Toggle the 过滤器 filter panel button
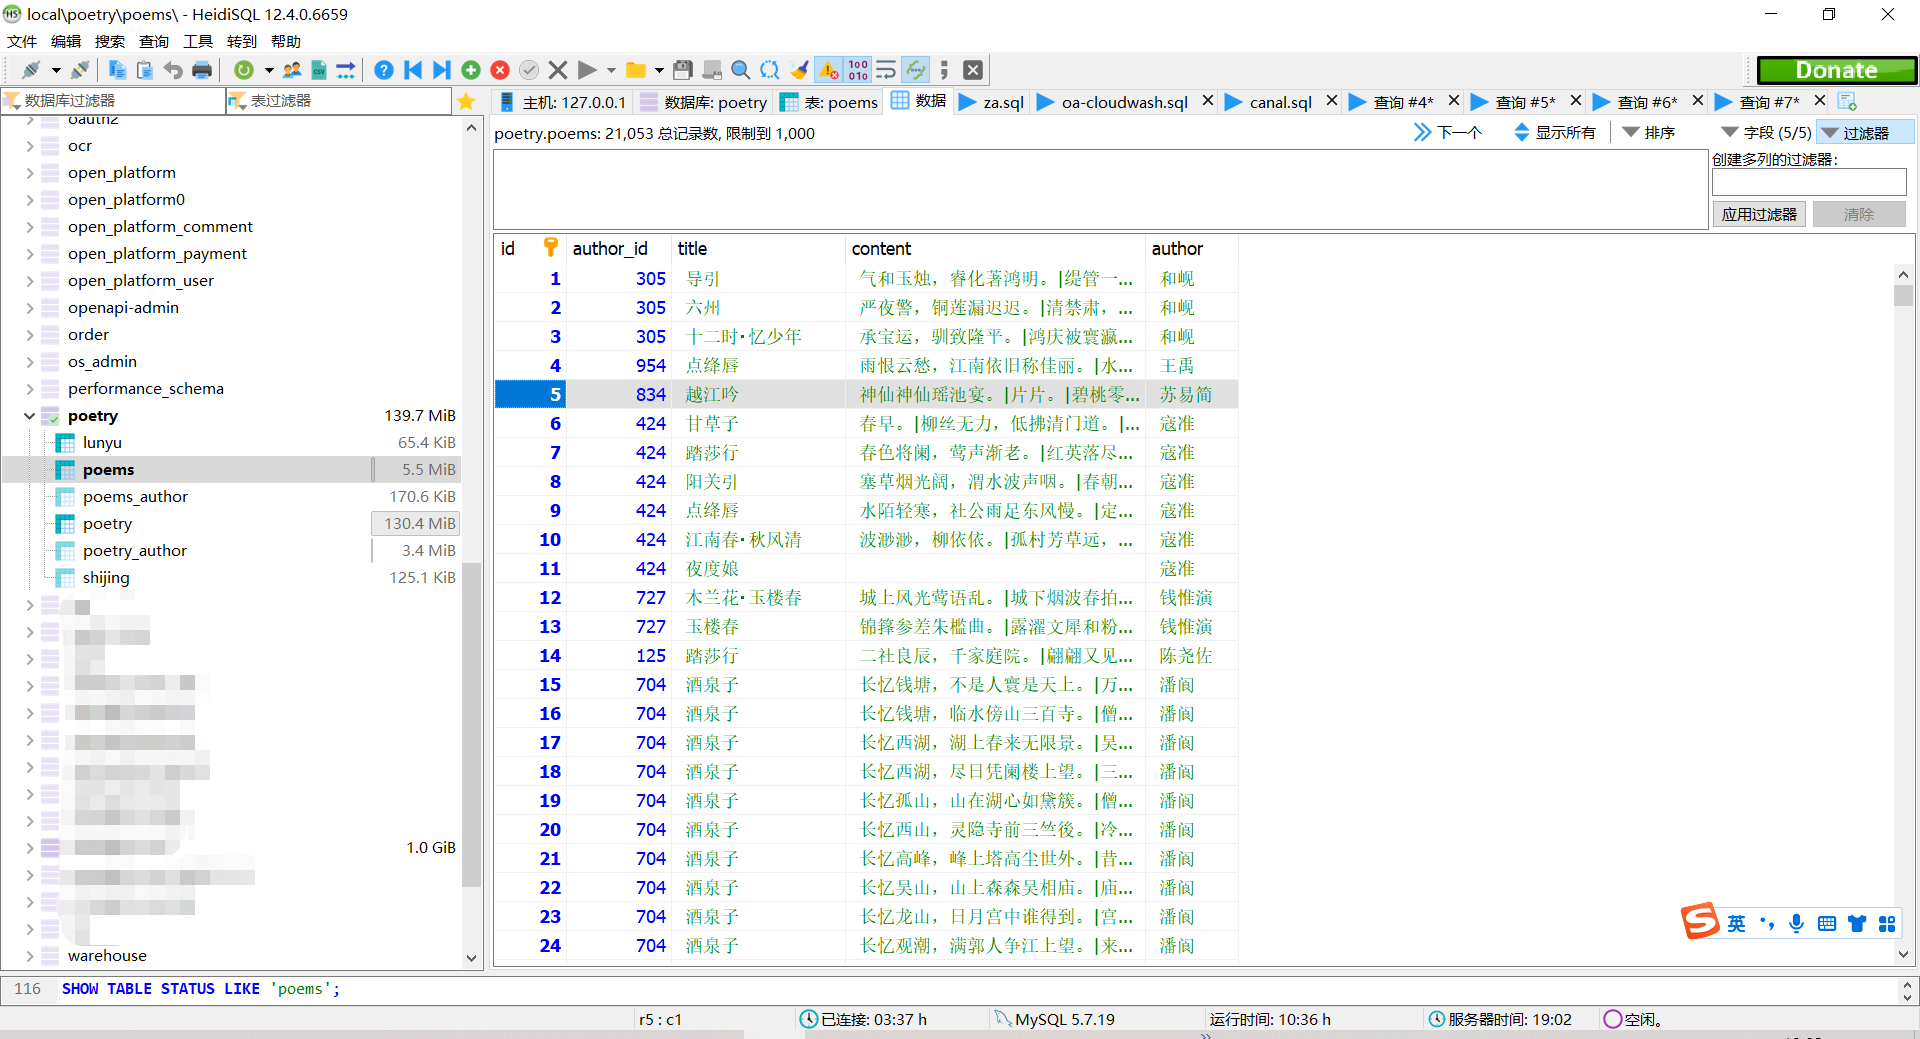The height and width of the screenshot is (1039, 1920). [1866, 133]
